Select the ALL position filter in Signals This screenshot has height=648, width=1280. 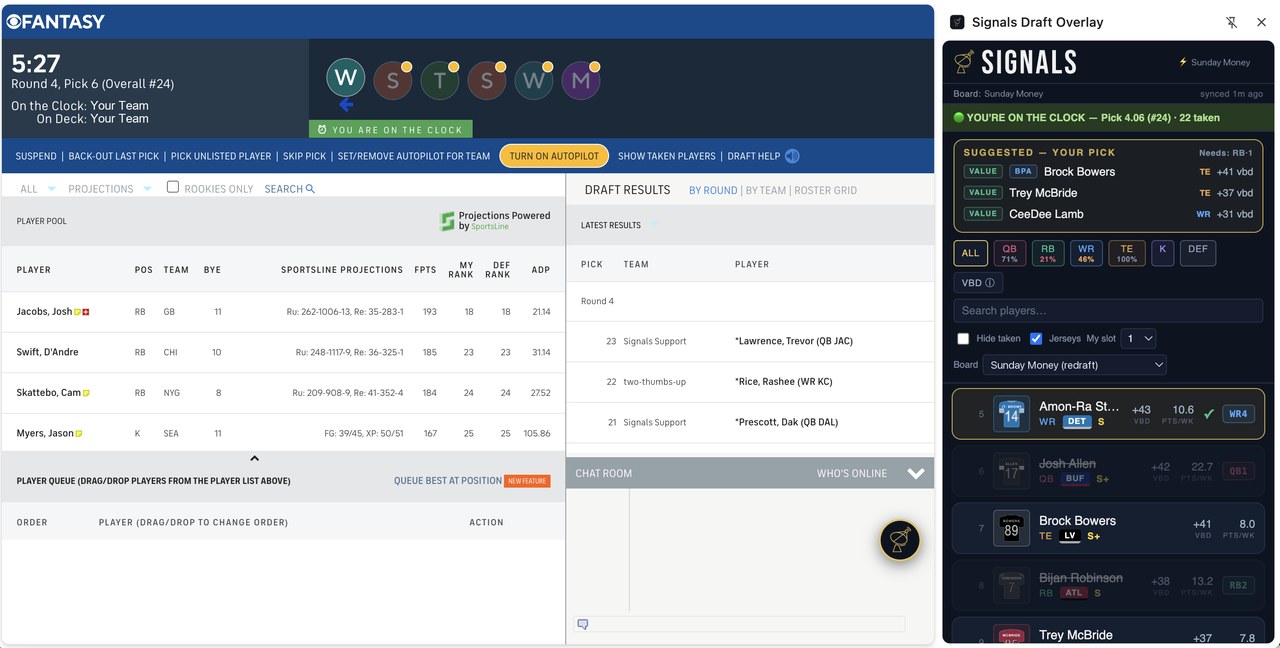971,253
